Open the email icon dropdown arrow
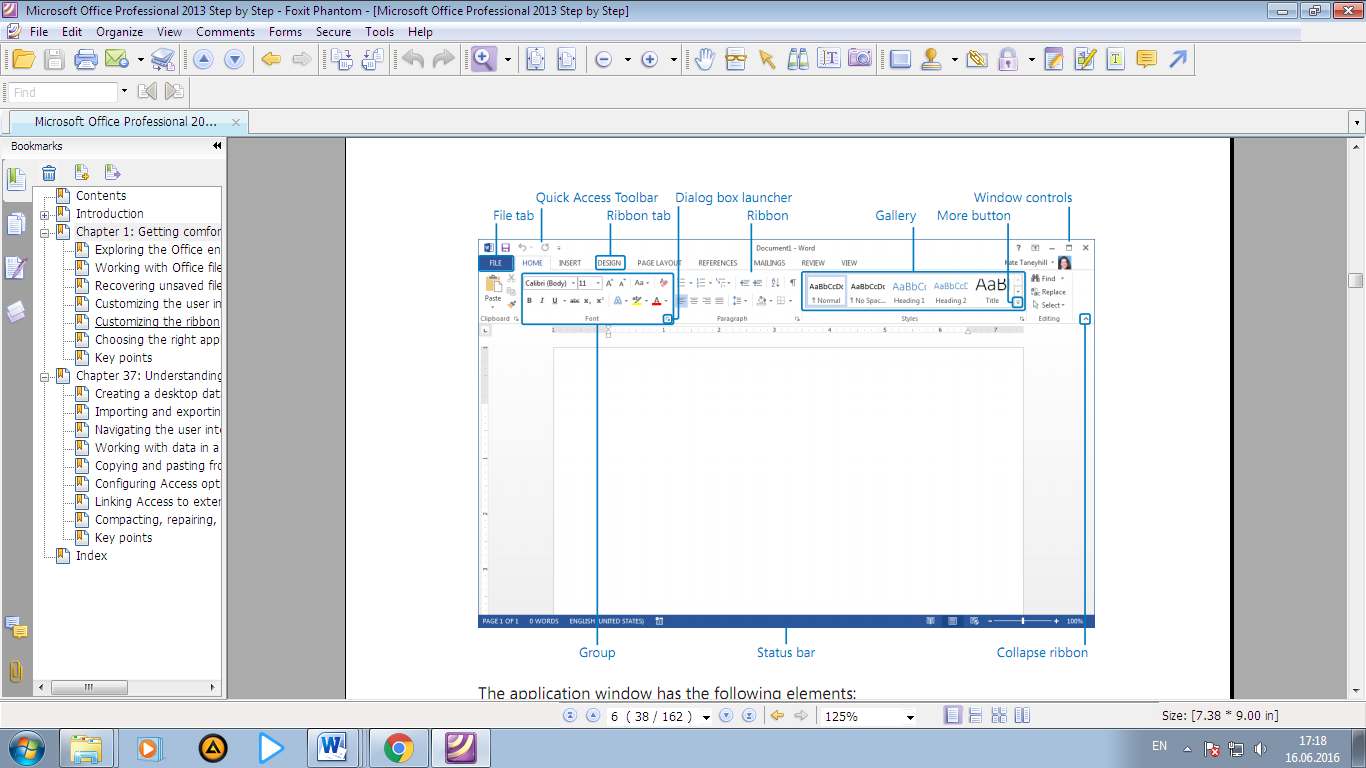1366x768 pixels. tap(141, 60)
